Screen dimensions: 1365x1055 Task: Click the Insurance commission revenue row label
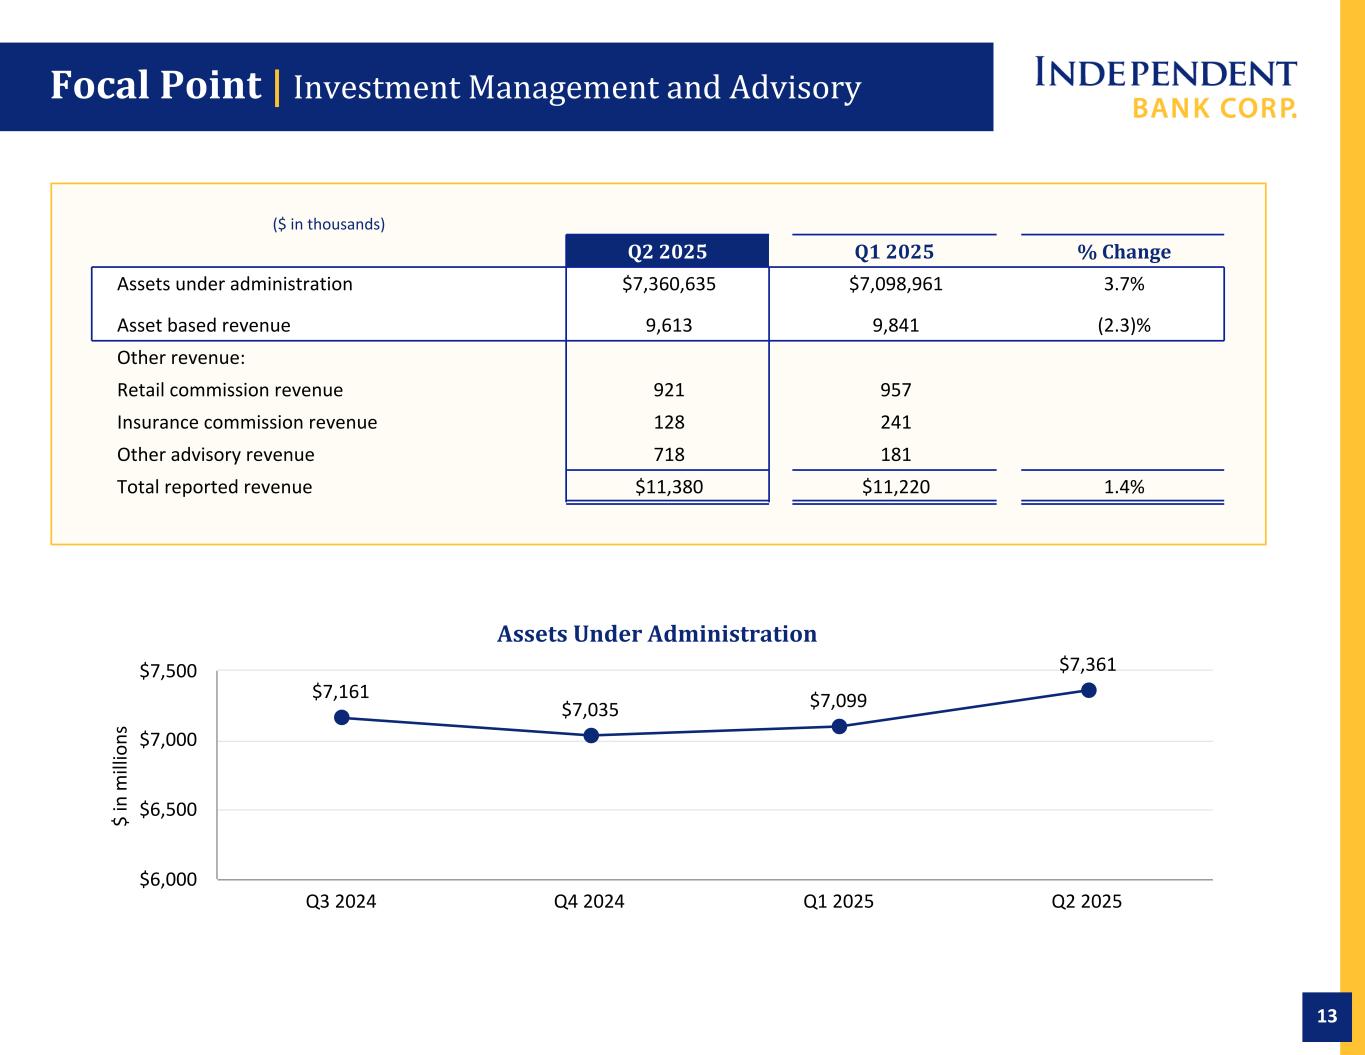click(247, 422)
